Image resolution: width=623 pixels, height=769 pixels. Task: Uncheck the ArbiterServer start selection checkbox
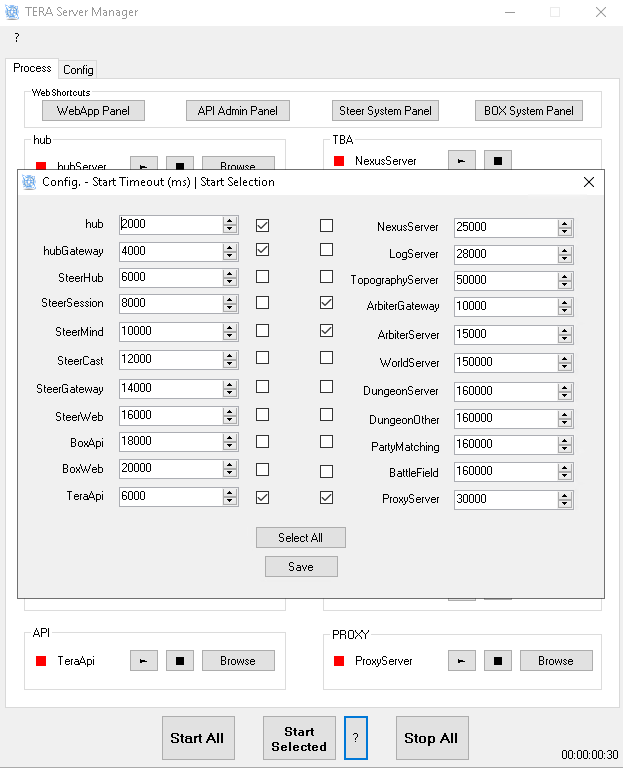[326, 331]
